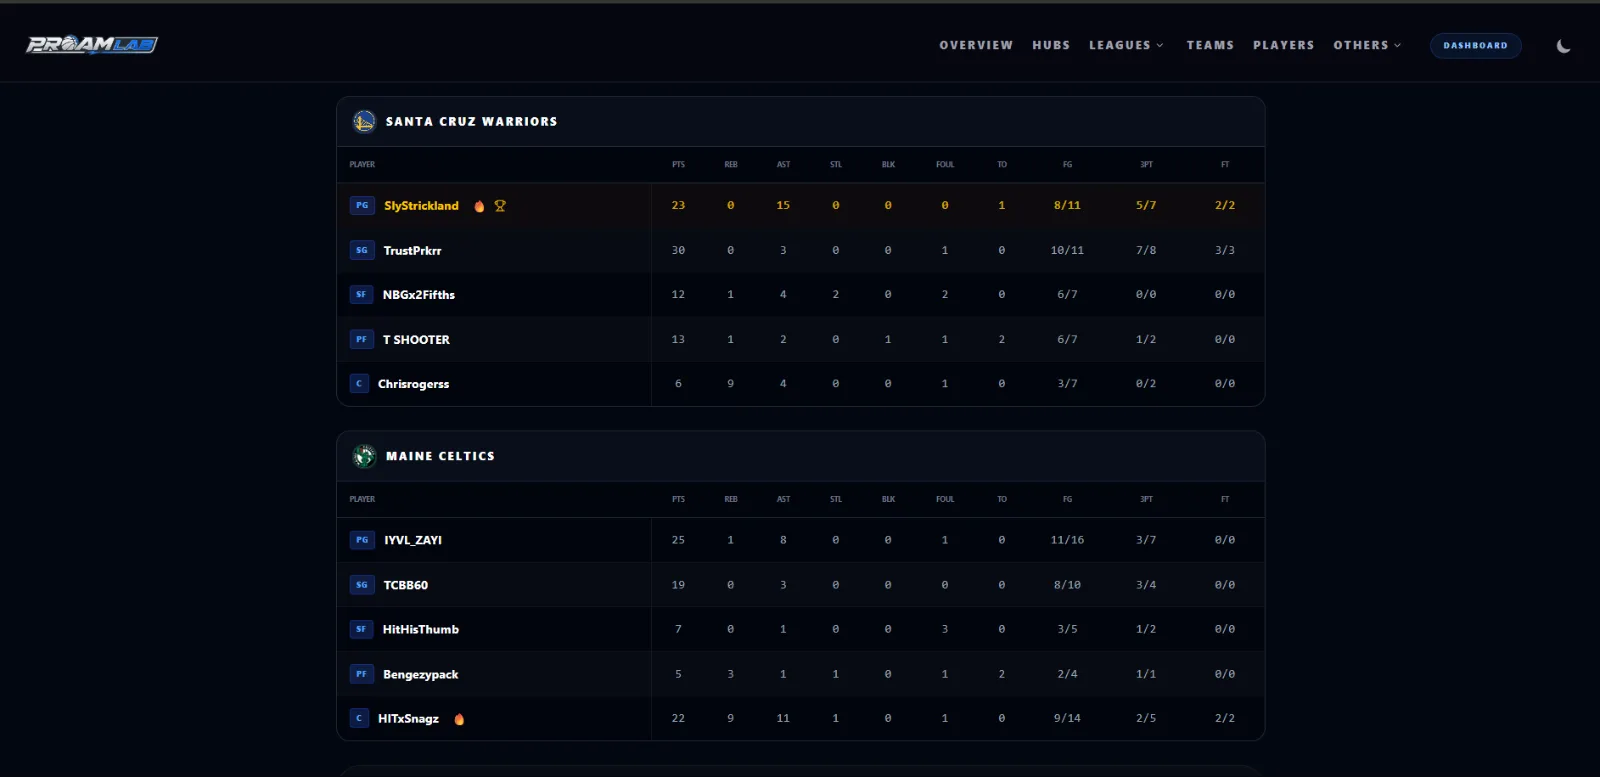The image size is (1600, 777).
Task: Click the PTS column header in Warriors table
Action: coord(678,165)
